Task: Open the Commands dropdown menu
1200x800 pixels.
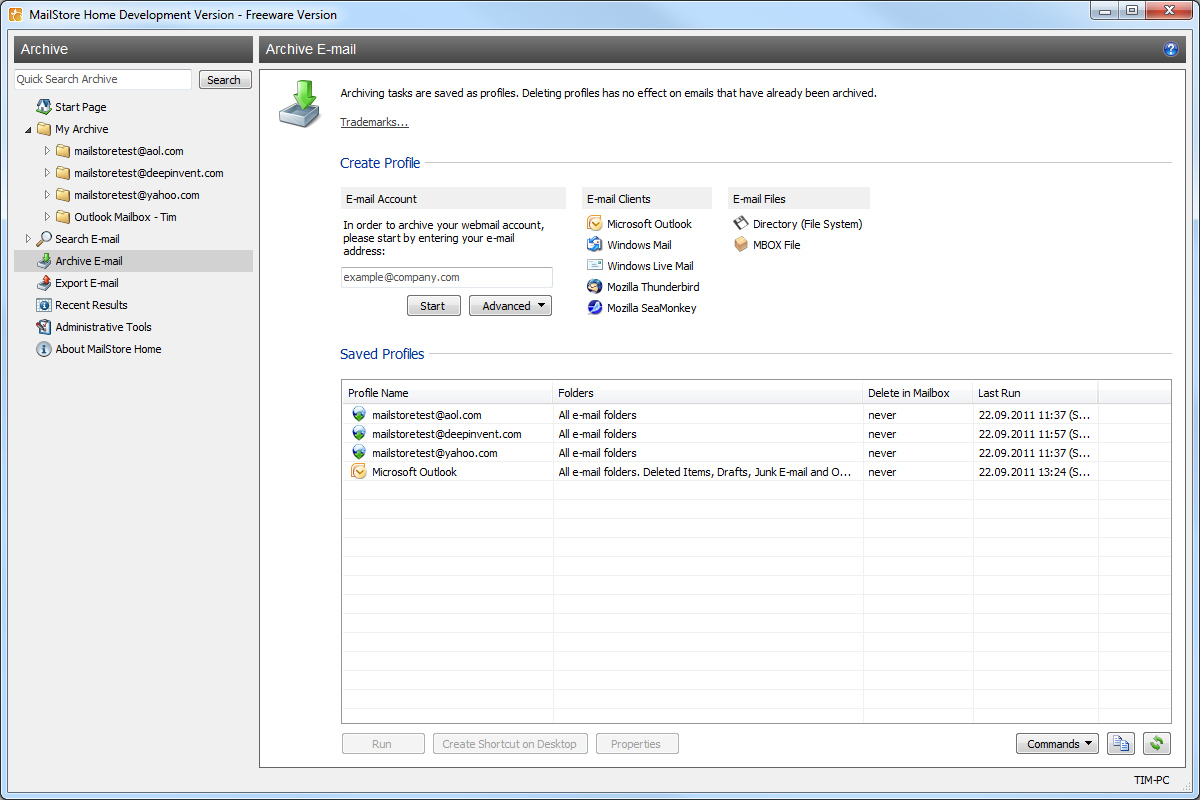Action: (1057, 743)
